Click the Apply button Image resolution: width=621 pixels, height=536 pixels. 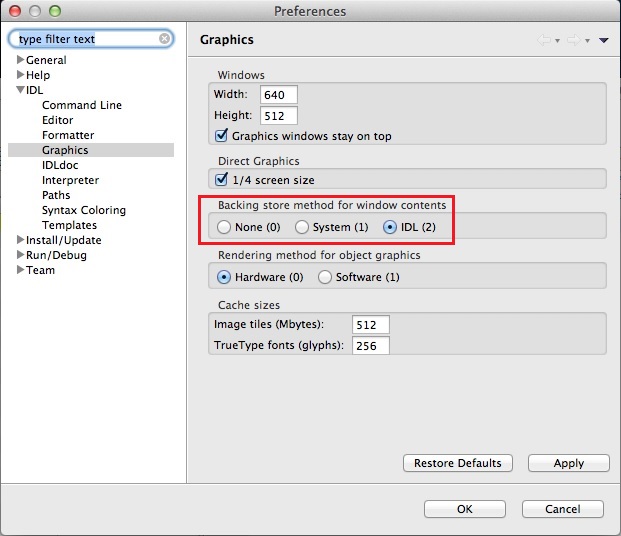pos(569,463)
